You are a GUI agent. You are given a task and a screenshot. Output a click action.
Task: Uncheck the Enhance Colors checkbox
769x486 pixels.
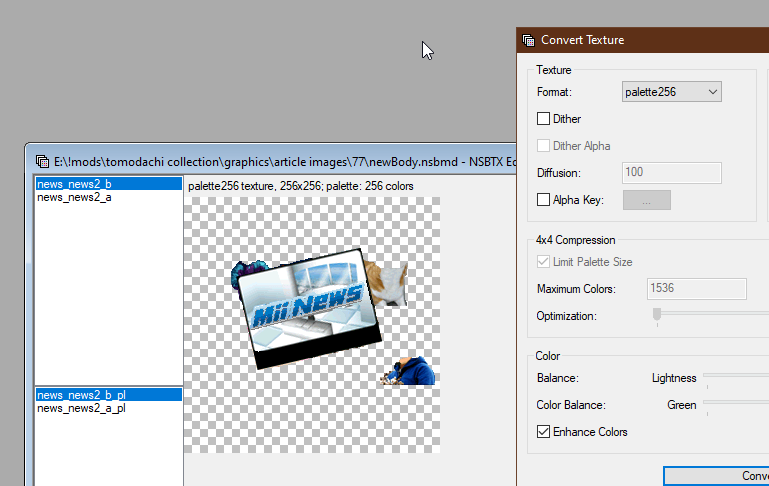coord(543,432)
